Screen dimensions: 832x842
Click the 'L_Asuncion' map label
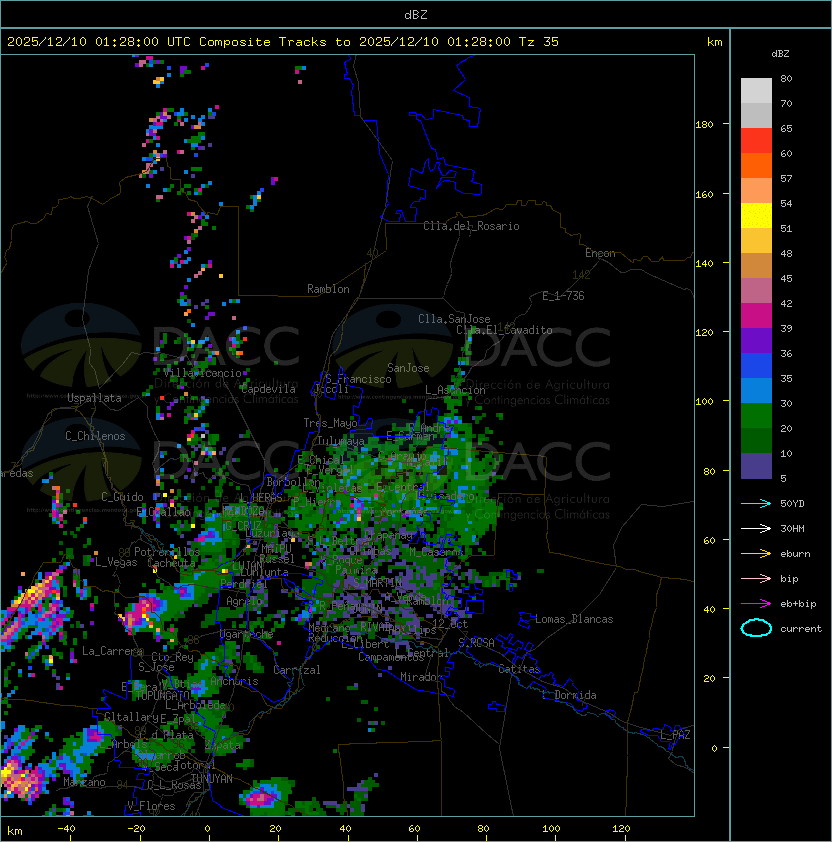(x=455, y=390)
